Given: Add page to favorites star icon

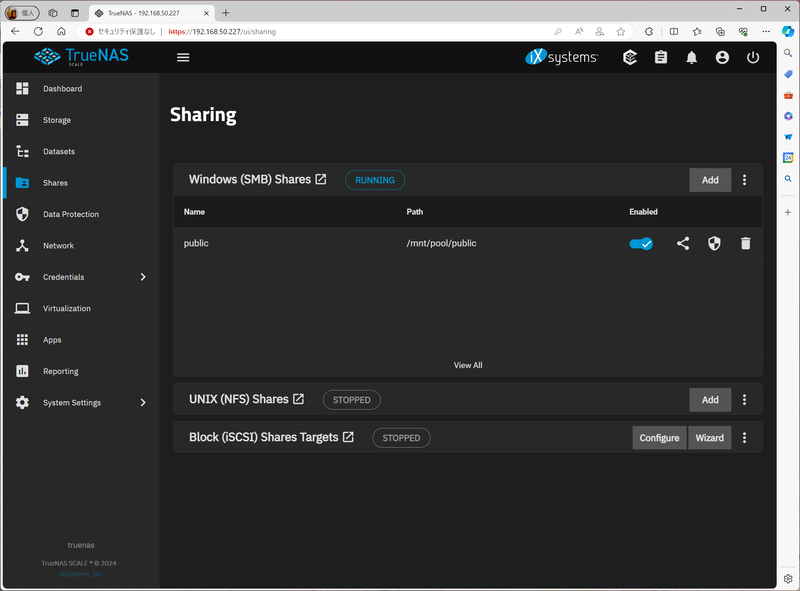Looking at the screenshot, I should coord(620,32).
